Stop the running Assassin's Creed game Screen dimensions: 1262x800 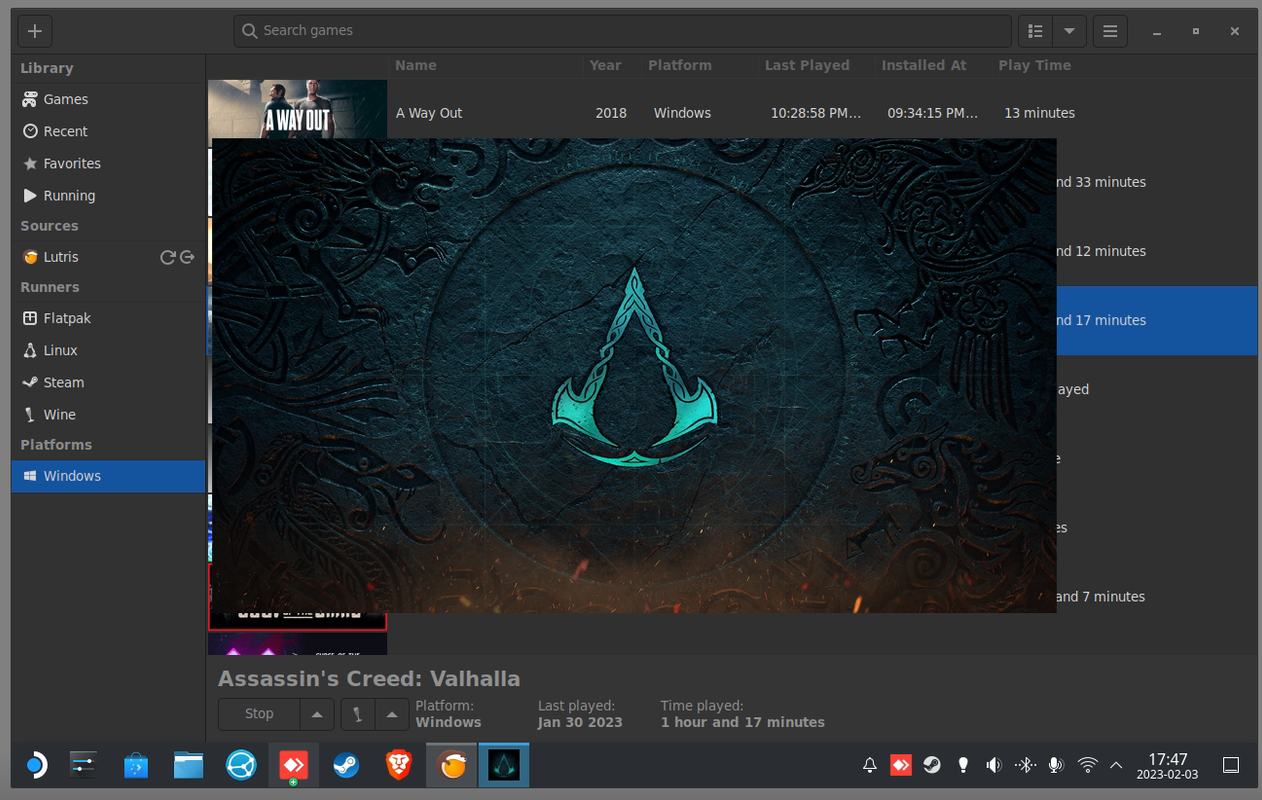[259, 714]
